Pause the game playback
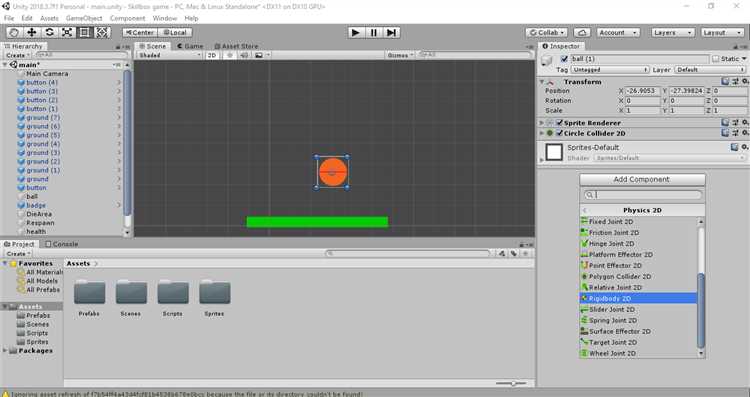This screenshot has height=397, width=750. coord(373,33)
